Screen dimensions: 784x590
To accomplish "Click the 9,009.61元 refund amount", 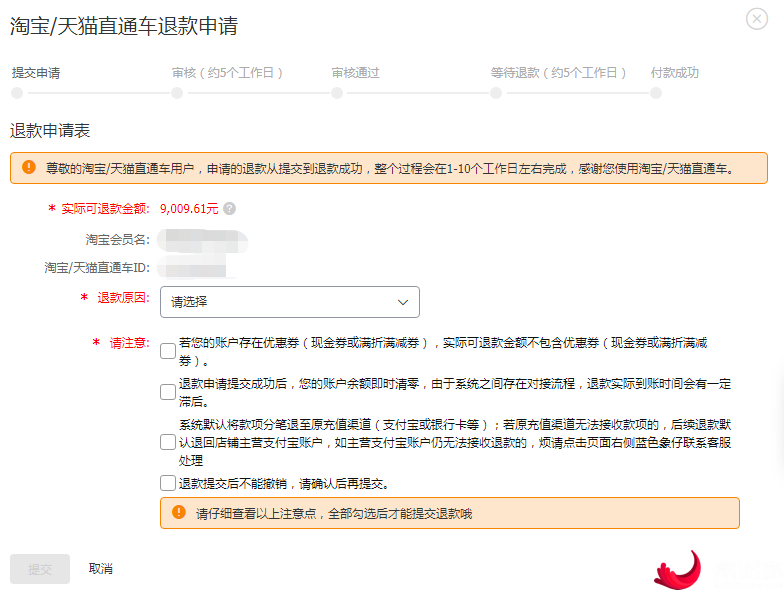I will point(189,209).
